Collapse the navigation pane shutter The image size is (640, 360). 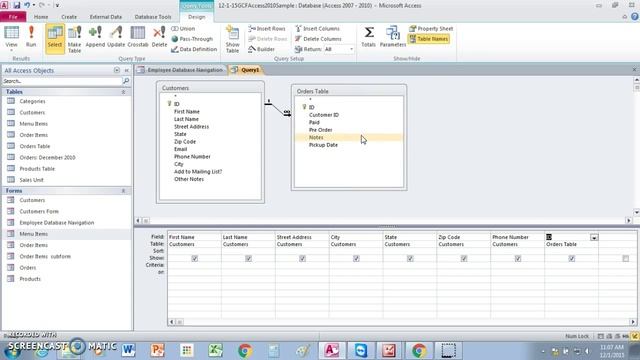coord(127,70)
